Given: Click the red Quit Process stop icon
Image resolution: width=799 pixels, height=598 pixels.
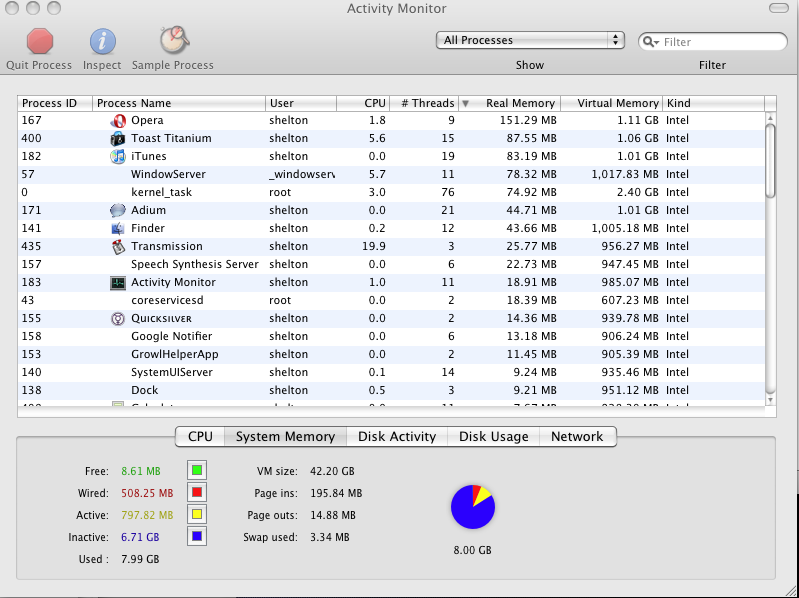Looking at the screenshot, I should [40, 41].
